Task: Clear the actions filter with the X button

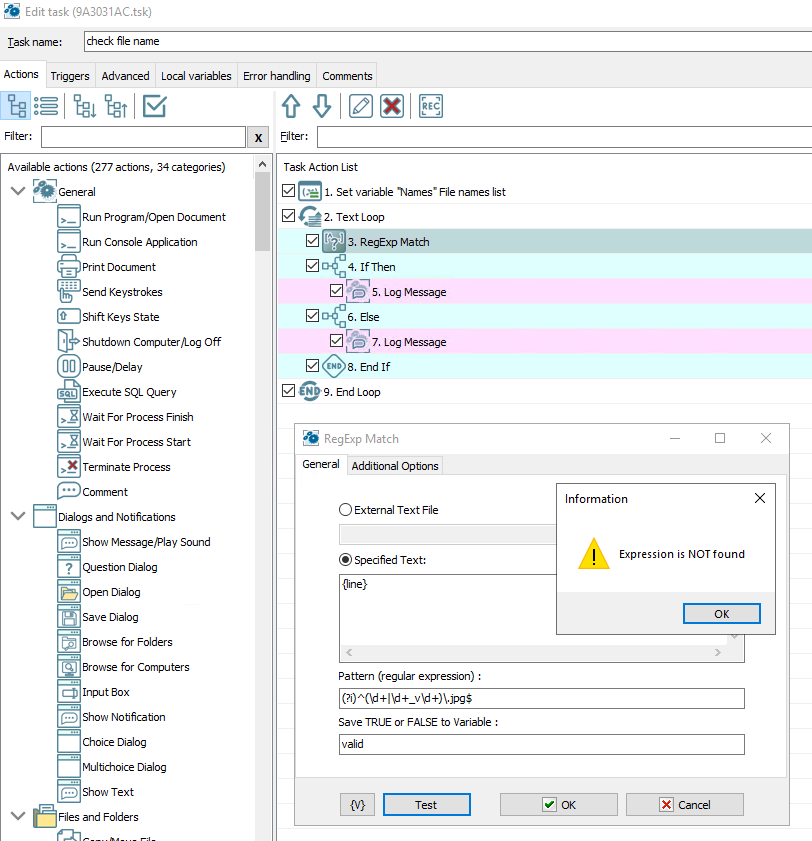Action: (x=258, y=135)
